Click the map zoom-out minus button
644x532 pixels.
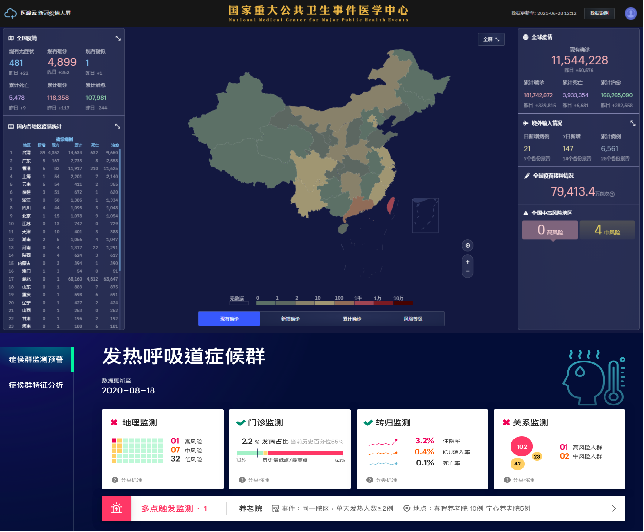(467, 271)
